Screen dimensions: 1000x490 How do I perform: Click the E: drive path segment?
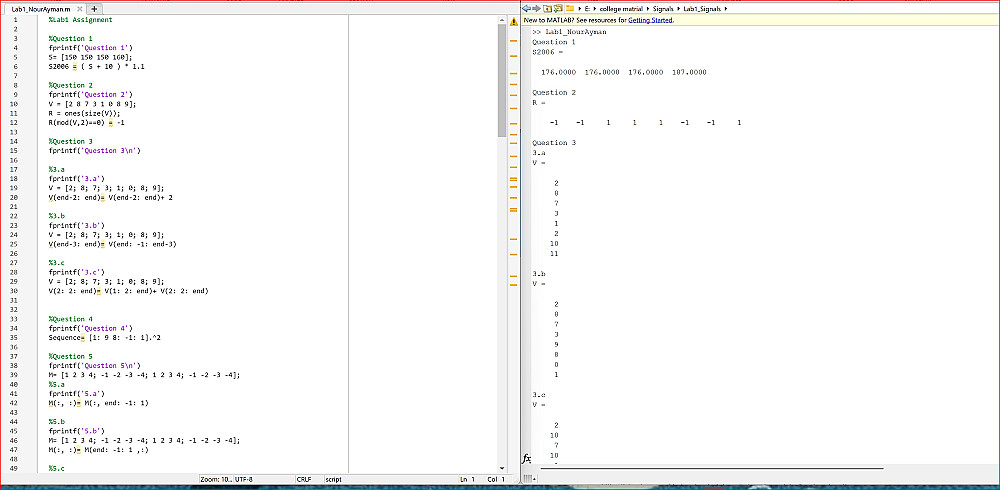[587, 9]
